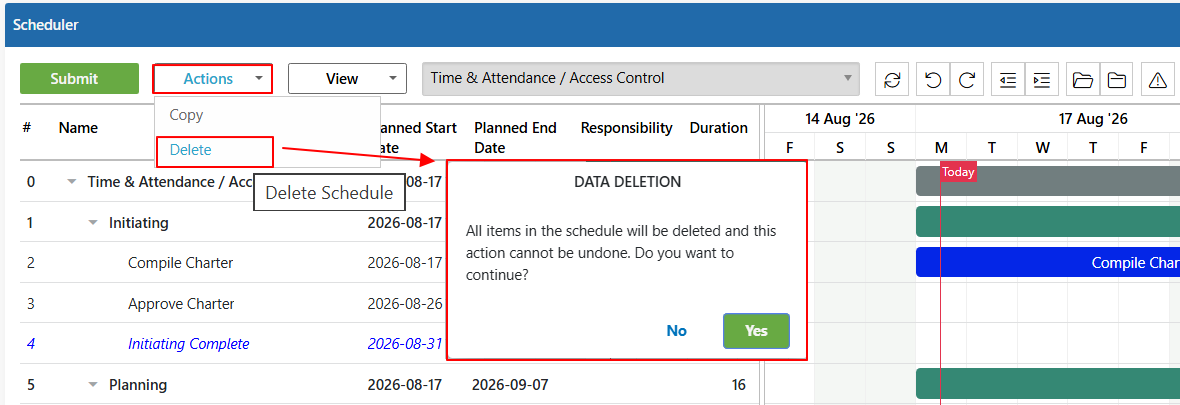
Task: Click the green Submit button
Action: coord(79,78)
